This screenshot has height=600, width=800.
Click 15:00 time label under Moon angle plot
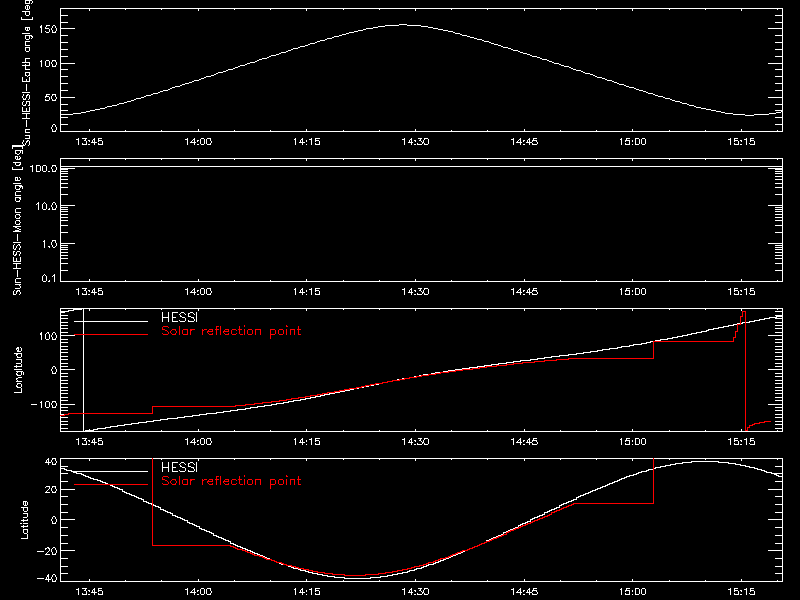pyautogui.click(x=633, y=291)
